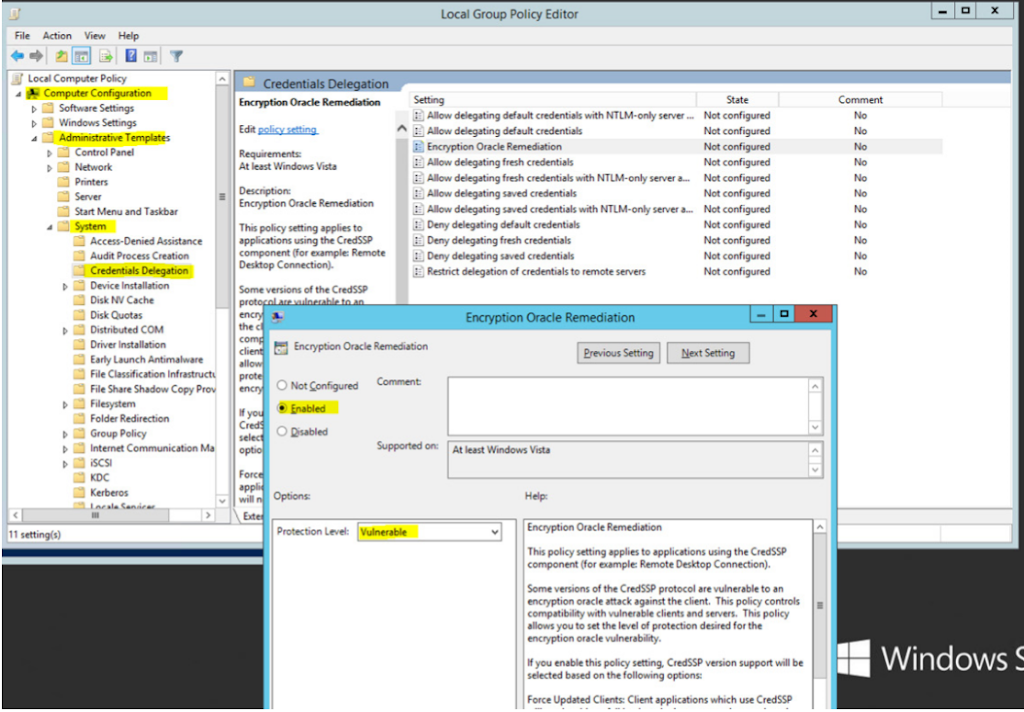Open the Help menu
Viewport: 1024px width, 712px height.
(x=129, y=36)
